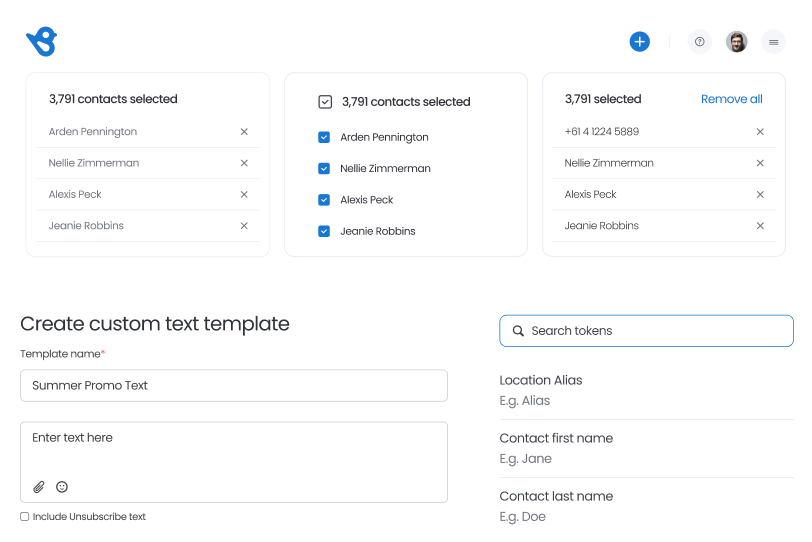Viewport: 812px width, 542px height.
Task: Open the emoji picker smiley icon
Action: tap(62, 487)
